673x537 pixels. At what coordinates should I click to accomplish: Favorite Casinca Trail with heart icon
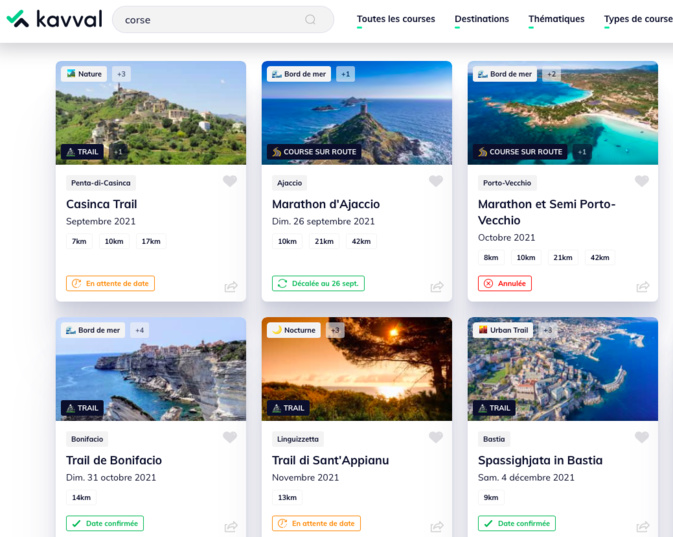point(230,181)
